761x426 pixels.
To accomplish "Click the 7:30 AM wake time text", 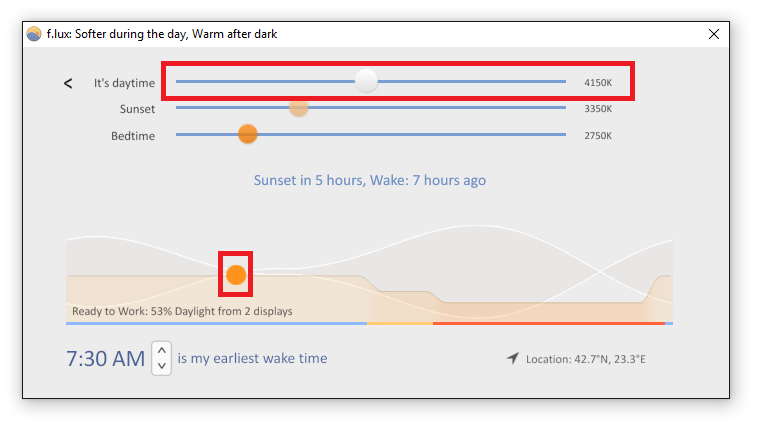I will (x=105, y=359).
